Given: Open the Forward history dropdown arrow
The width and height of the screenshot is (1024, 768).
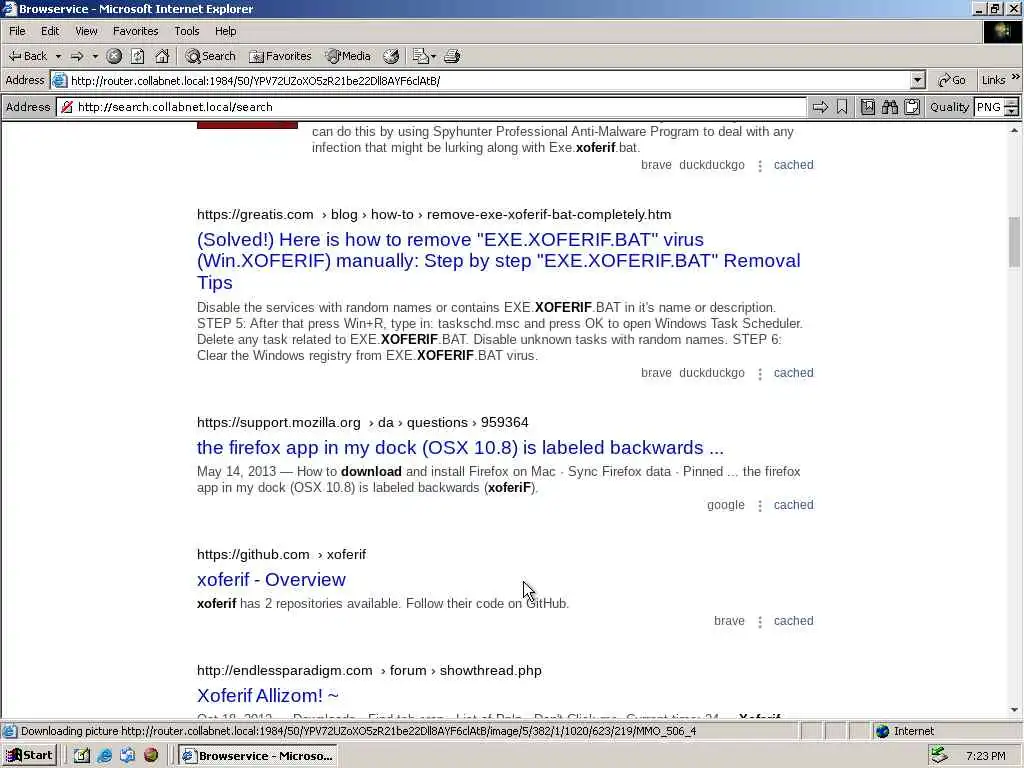Looking at the screenshot, I should [95, 56].
